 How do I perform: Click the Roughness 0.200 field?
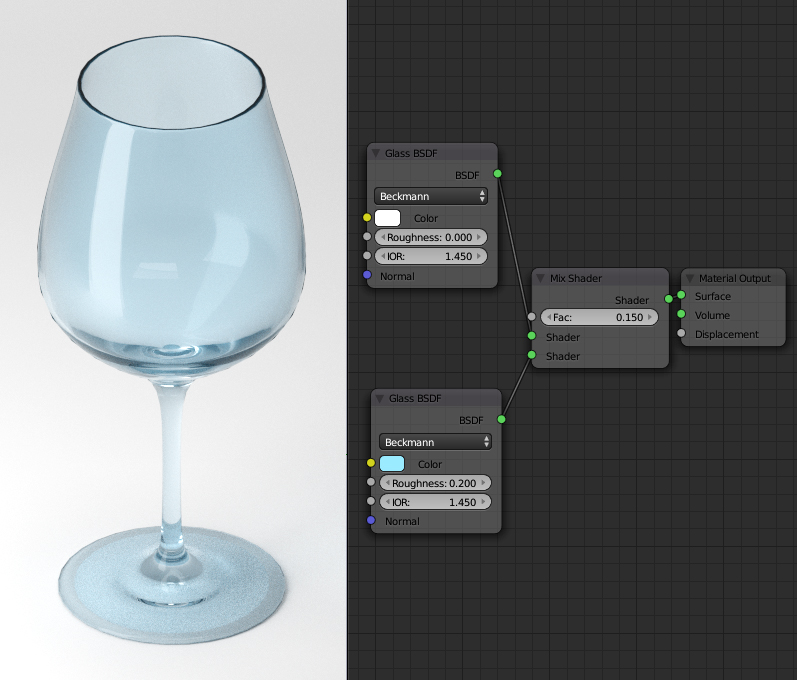coord(435,483)
